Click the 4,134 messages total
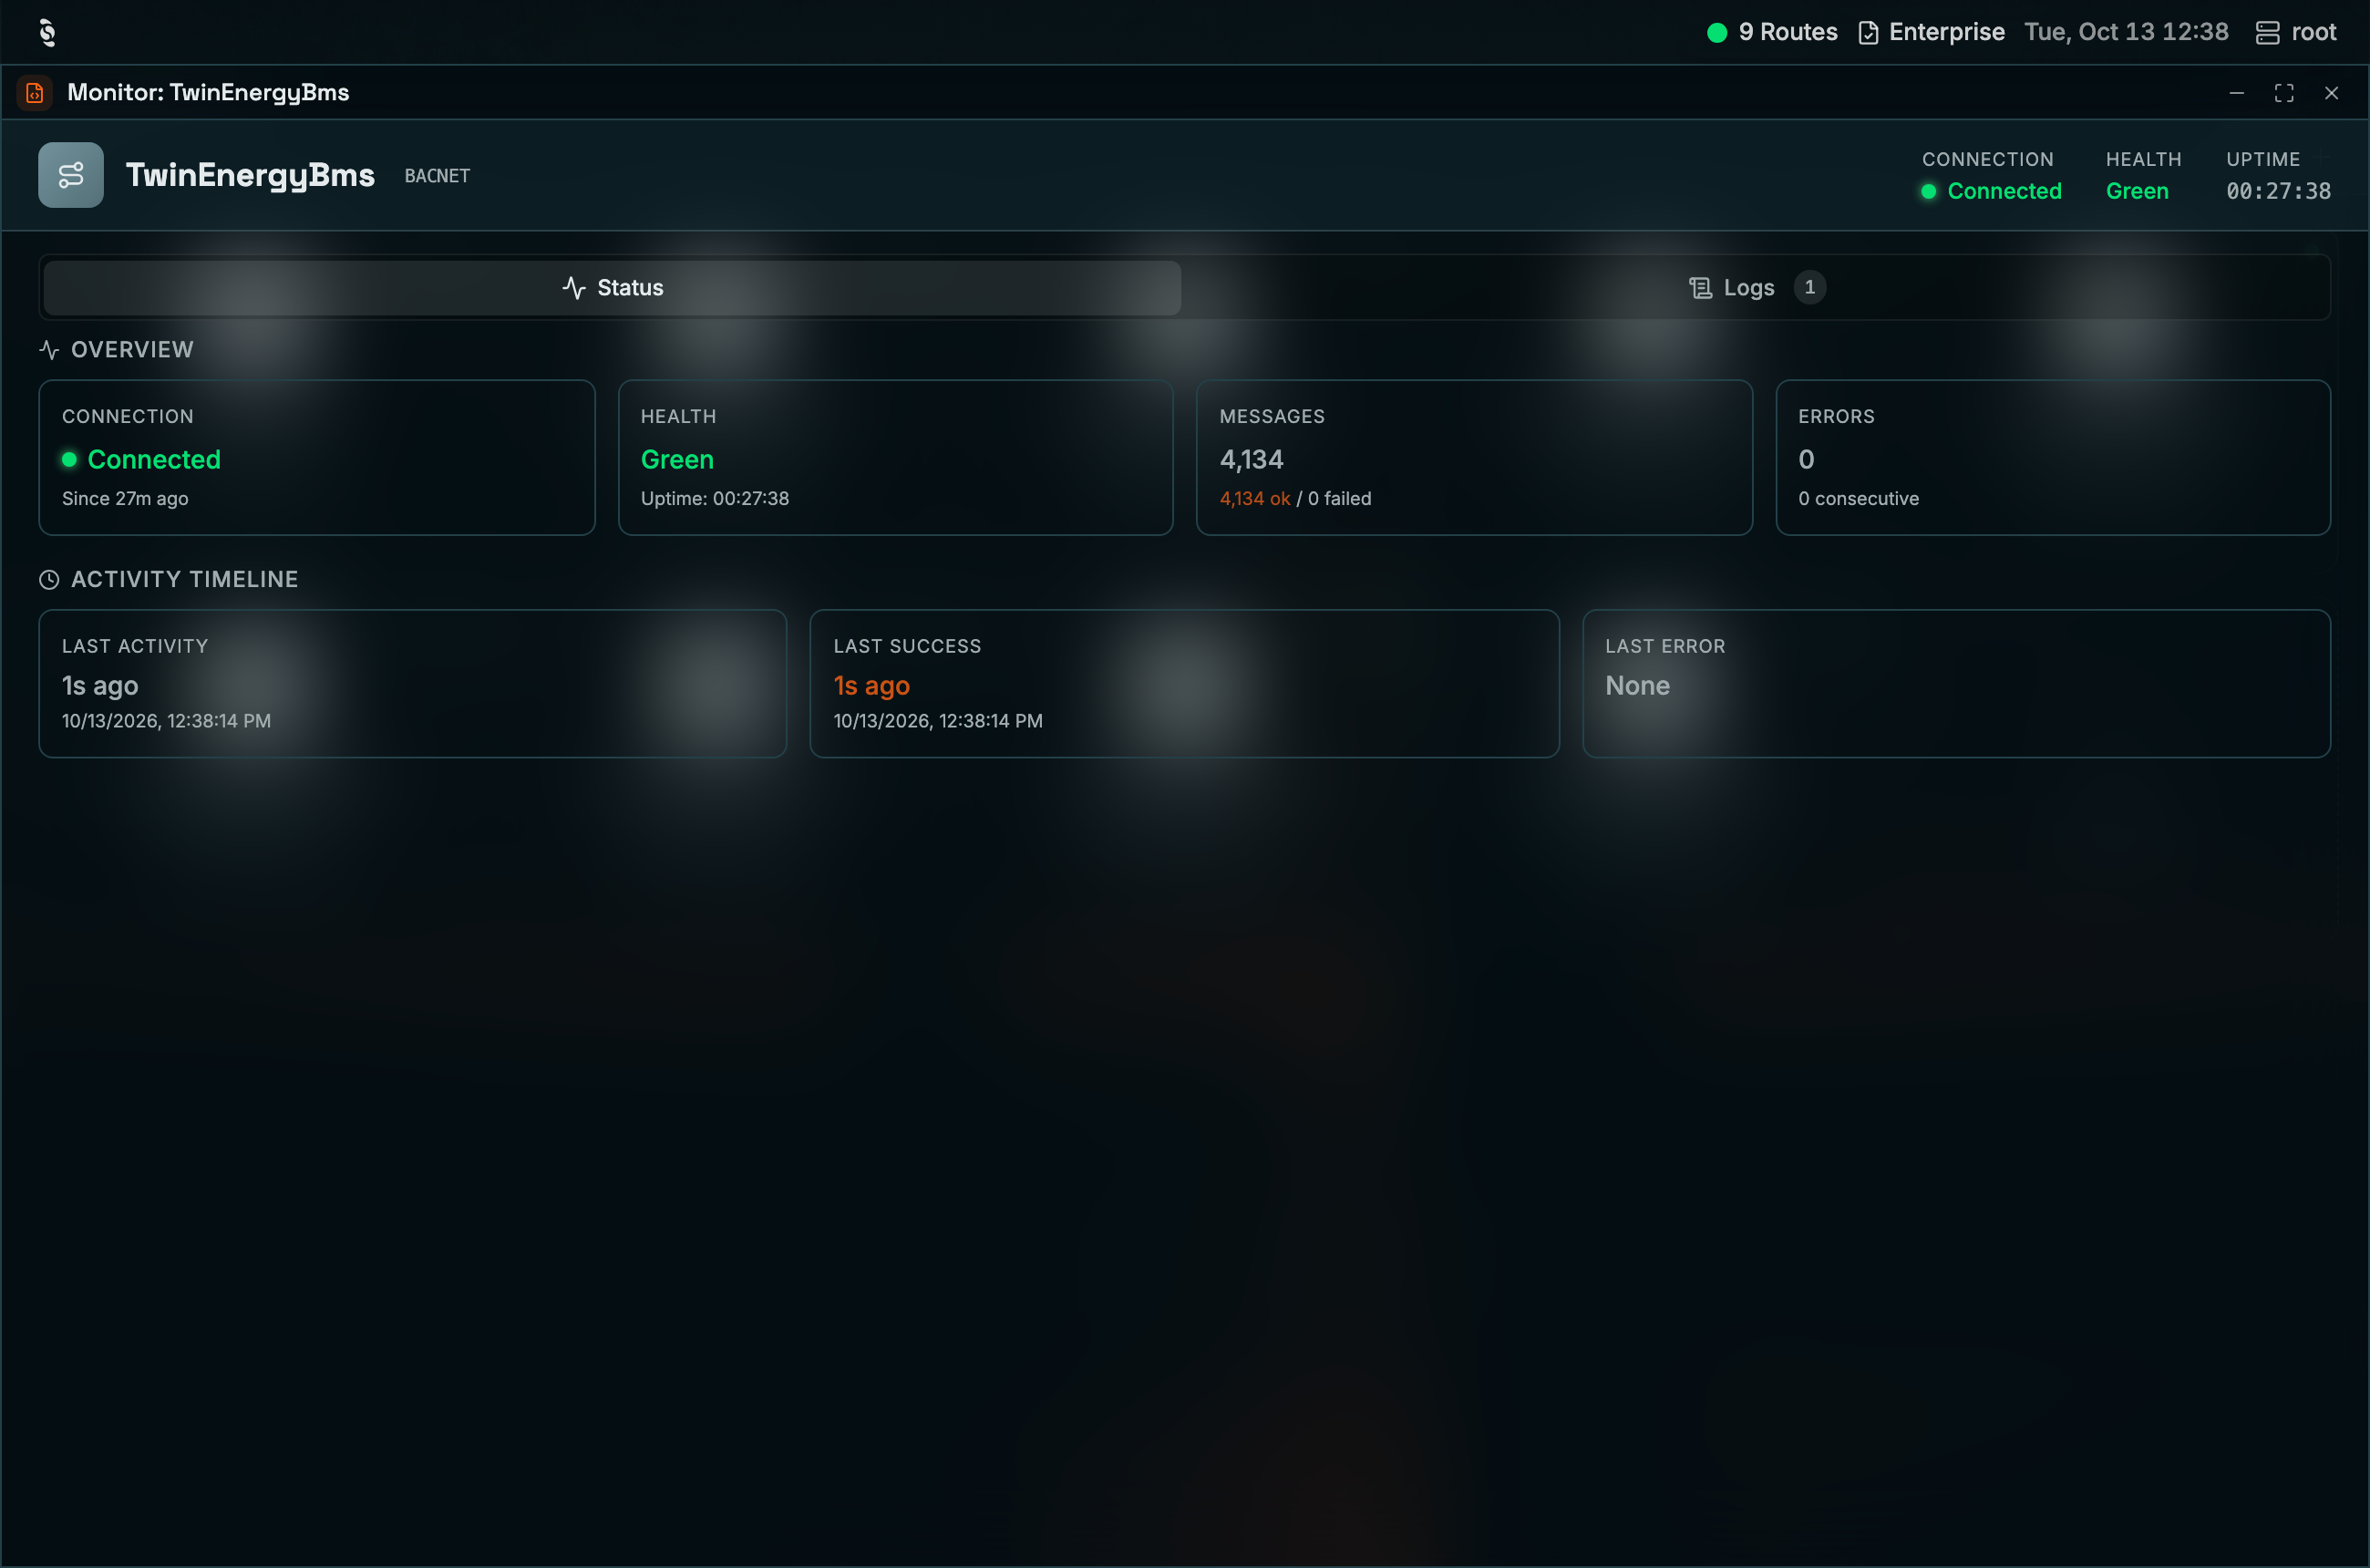 pyautogui.click(x=1251, y=460)
